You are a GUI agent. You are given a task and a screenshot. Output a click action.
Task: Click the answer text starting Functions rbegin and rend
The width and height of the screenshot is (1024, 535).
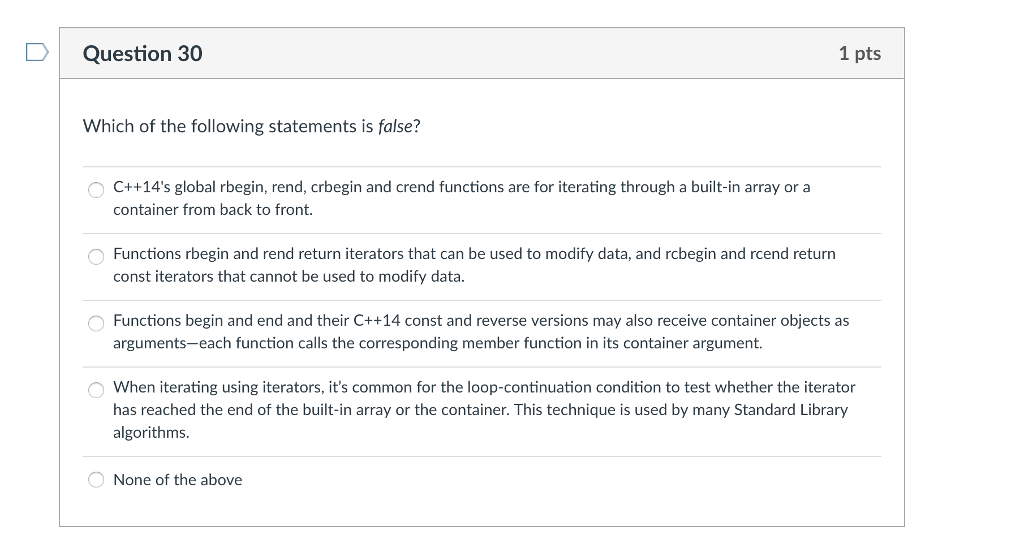click(x=474, y=265)
